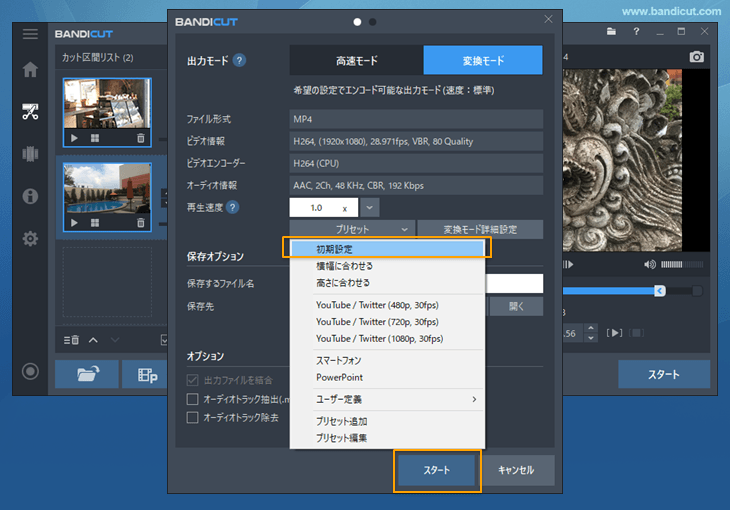Select second dialog page indicator dot
730x510 pixels.
pyautogui.click(x=372, y=22)
